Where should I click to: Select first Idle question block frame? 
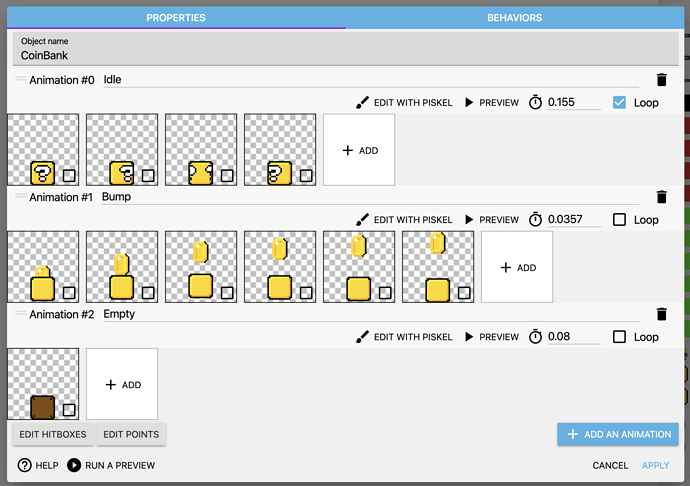tap(43, 150)
